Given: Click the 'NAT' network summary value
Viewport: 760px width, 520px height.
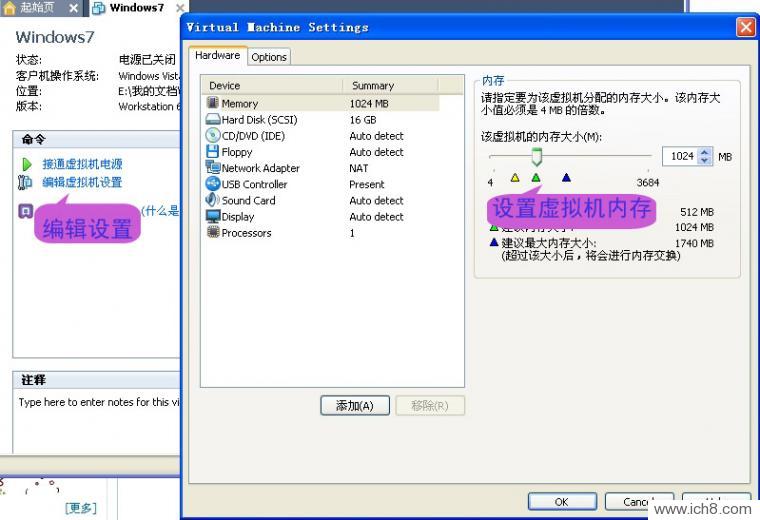Looking at the screenshot, I should tap(359, 168).
